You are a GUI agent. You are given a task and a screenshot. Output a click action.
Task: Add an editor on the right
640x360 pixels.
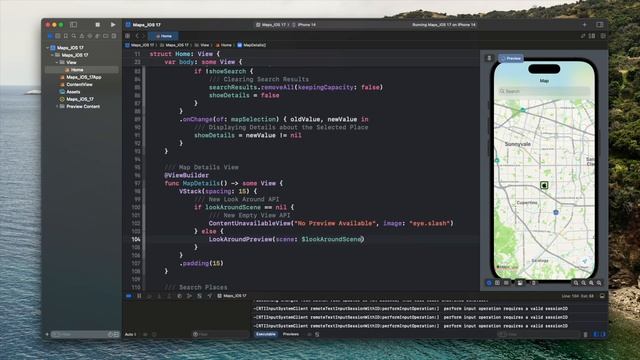(x=603, y=36)
